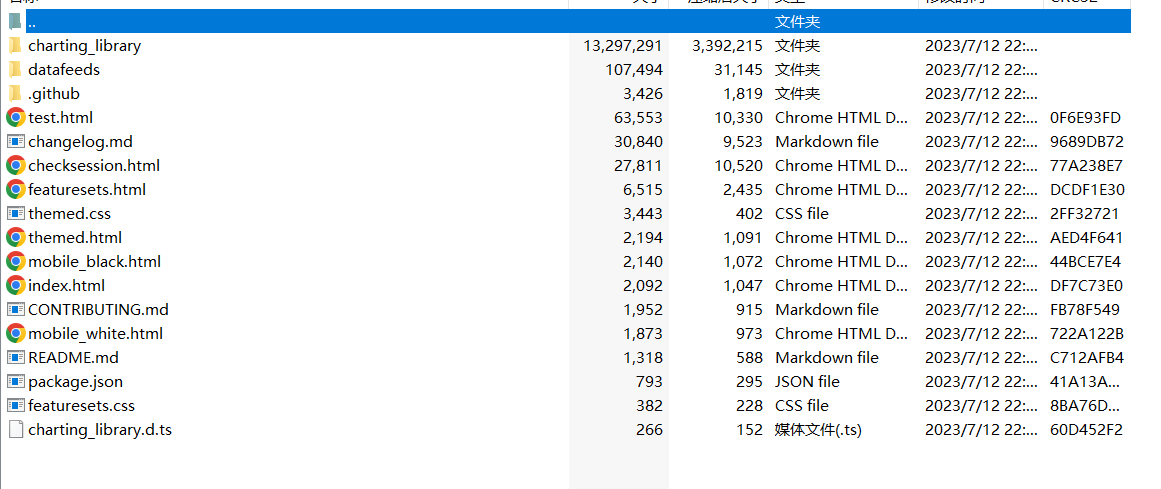Click the file icon beside README.md
The width and height of the screenshot is (1161, 489).
(x=16, y=358)
